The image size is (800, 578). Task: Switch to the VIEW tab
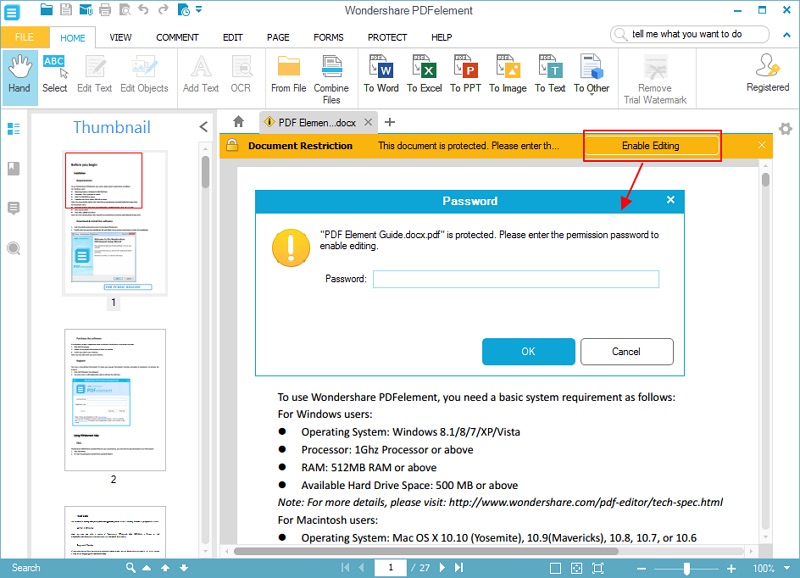120,37
